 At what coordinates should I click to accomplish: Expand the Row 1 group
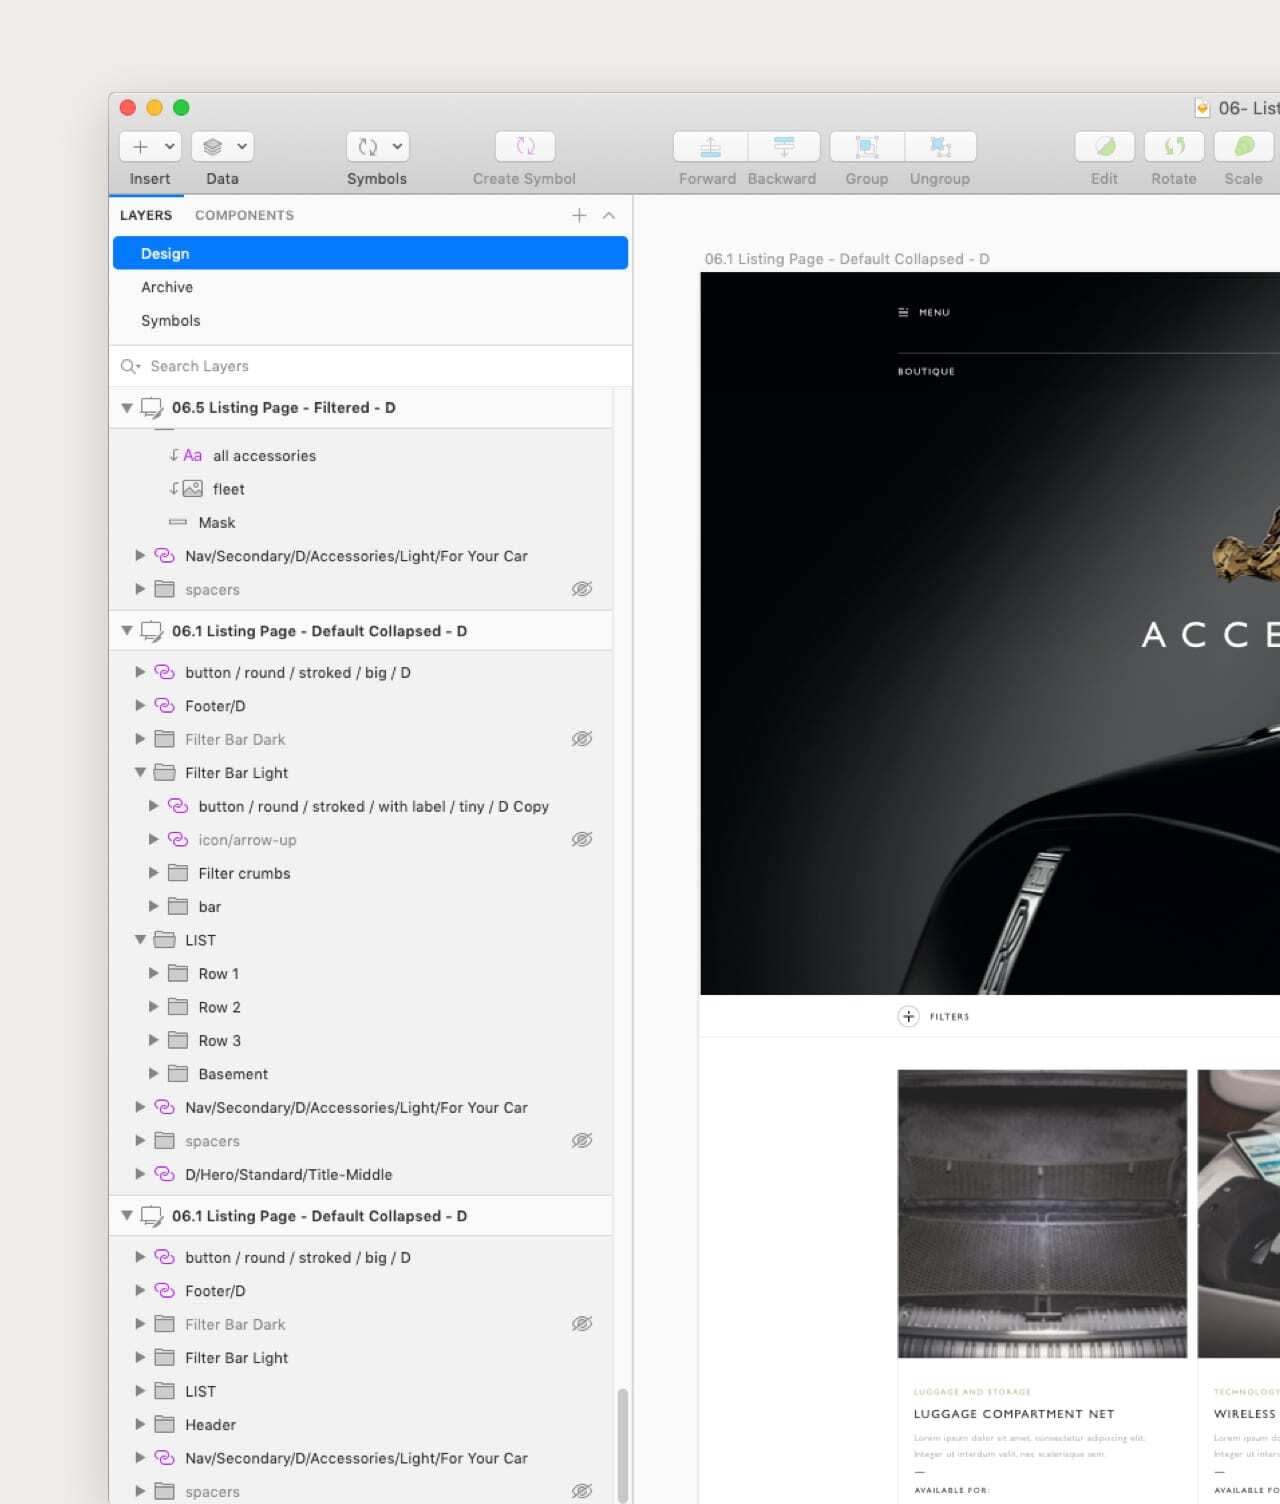(154, 973)
